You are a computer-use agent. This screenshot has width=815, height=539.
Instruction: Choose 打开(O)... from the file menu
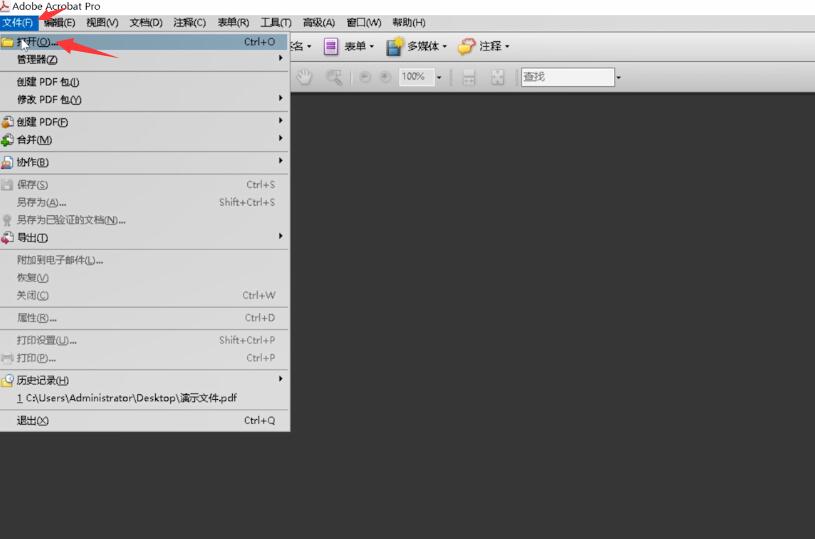click(x=144, y=42)
